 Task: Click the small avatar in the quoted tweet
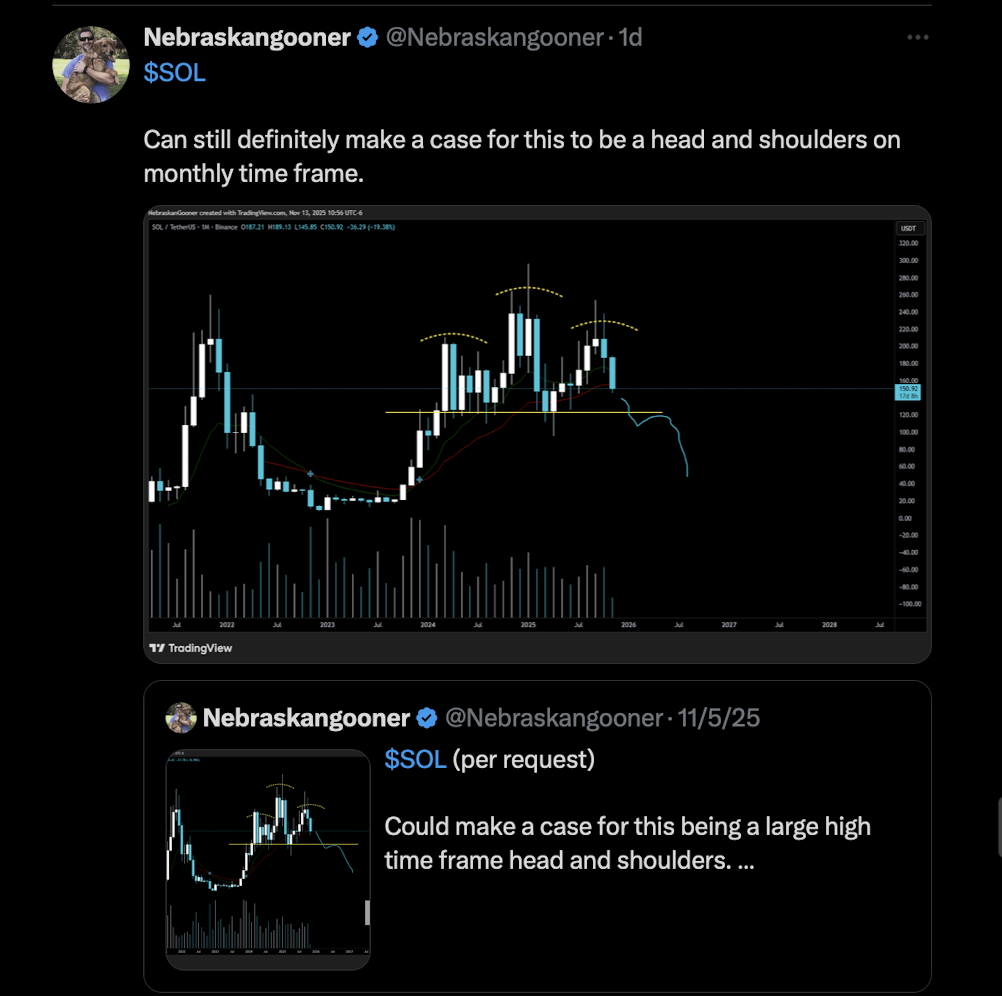tap(181, 718)
